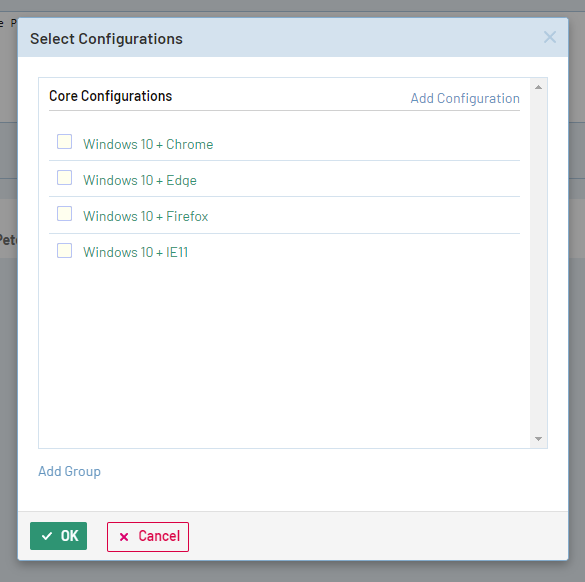Open the Windows 10 + Chrome configuration

pos(148,144)
